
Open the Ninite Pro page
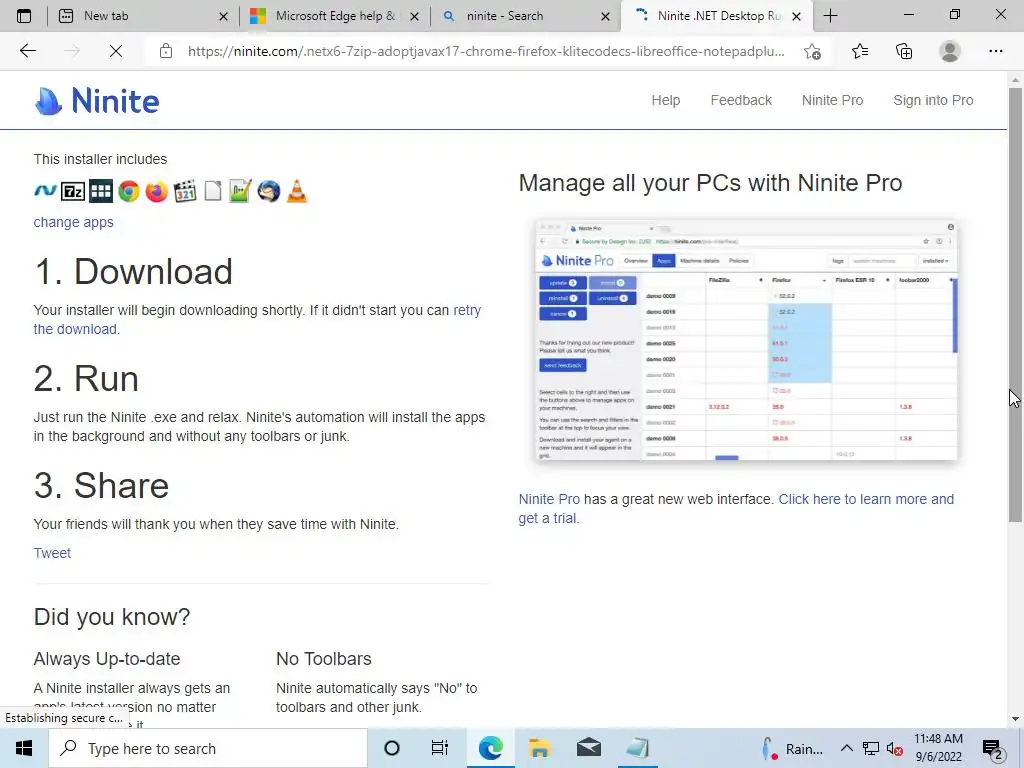click(x=832, y=100)
